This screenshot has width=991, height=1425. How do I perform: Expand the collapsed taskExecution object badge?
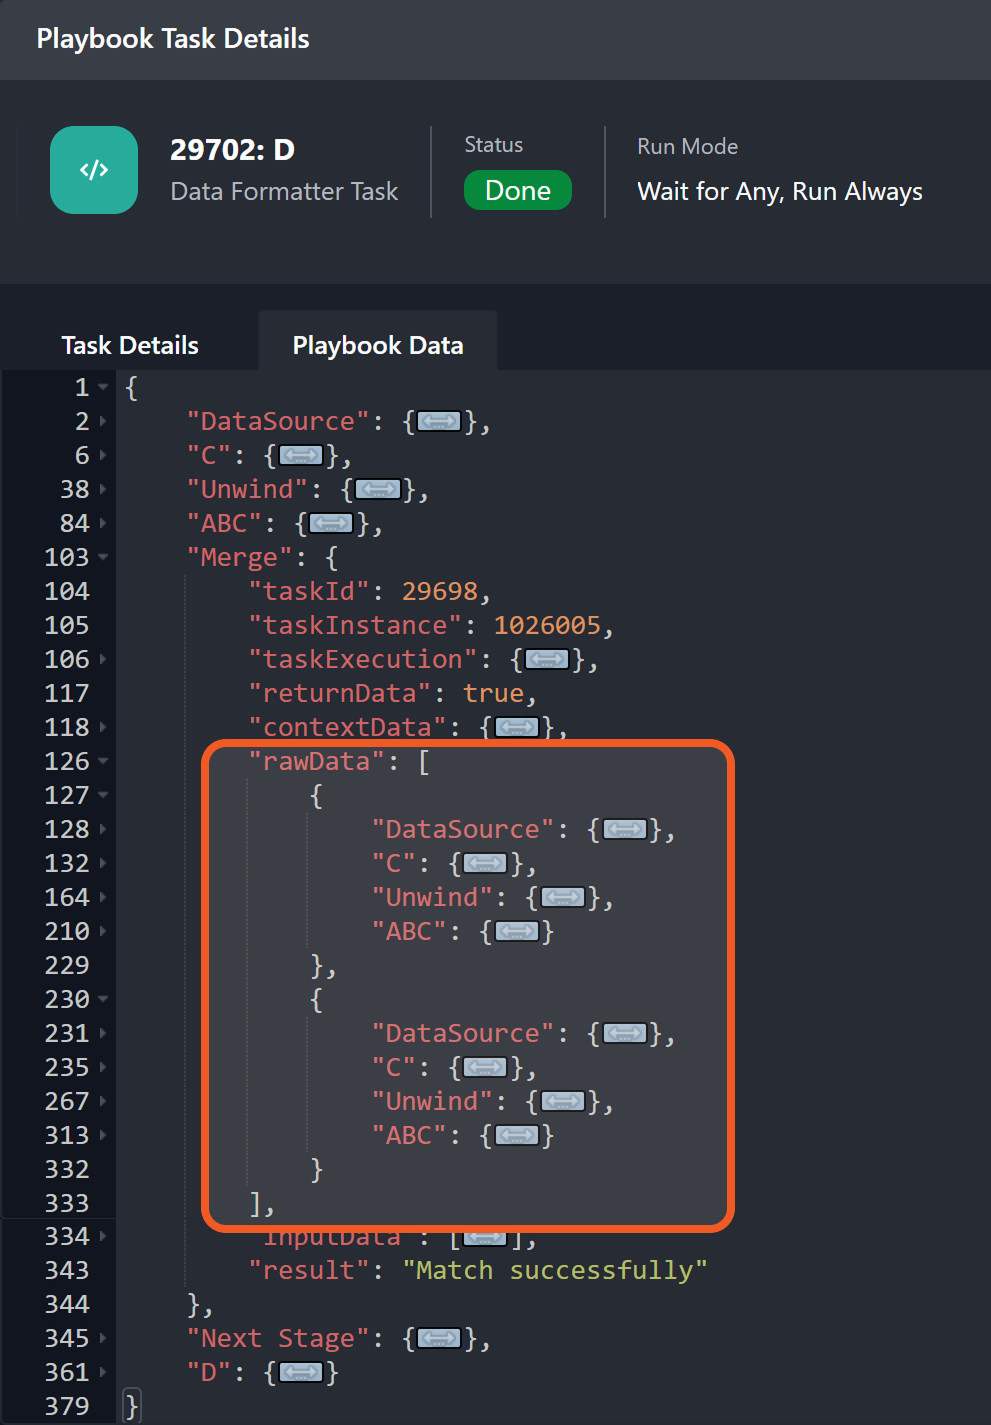pyautogui.click(x=547, y=660)
